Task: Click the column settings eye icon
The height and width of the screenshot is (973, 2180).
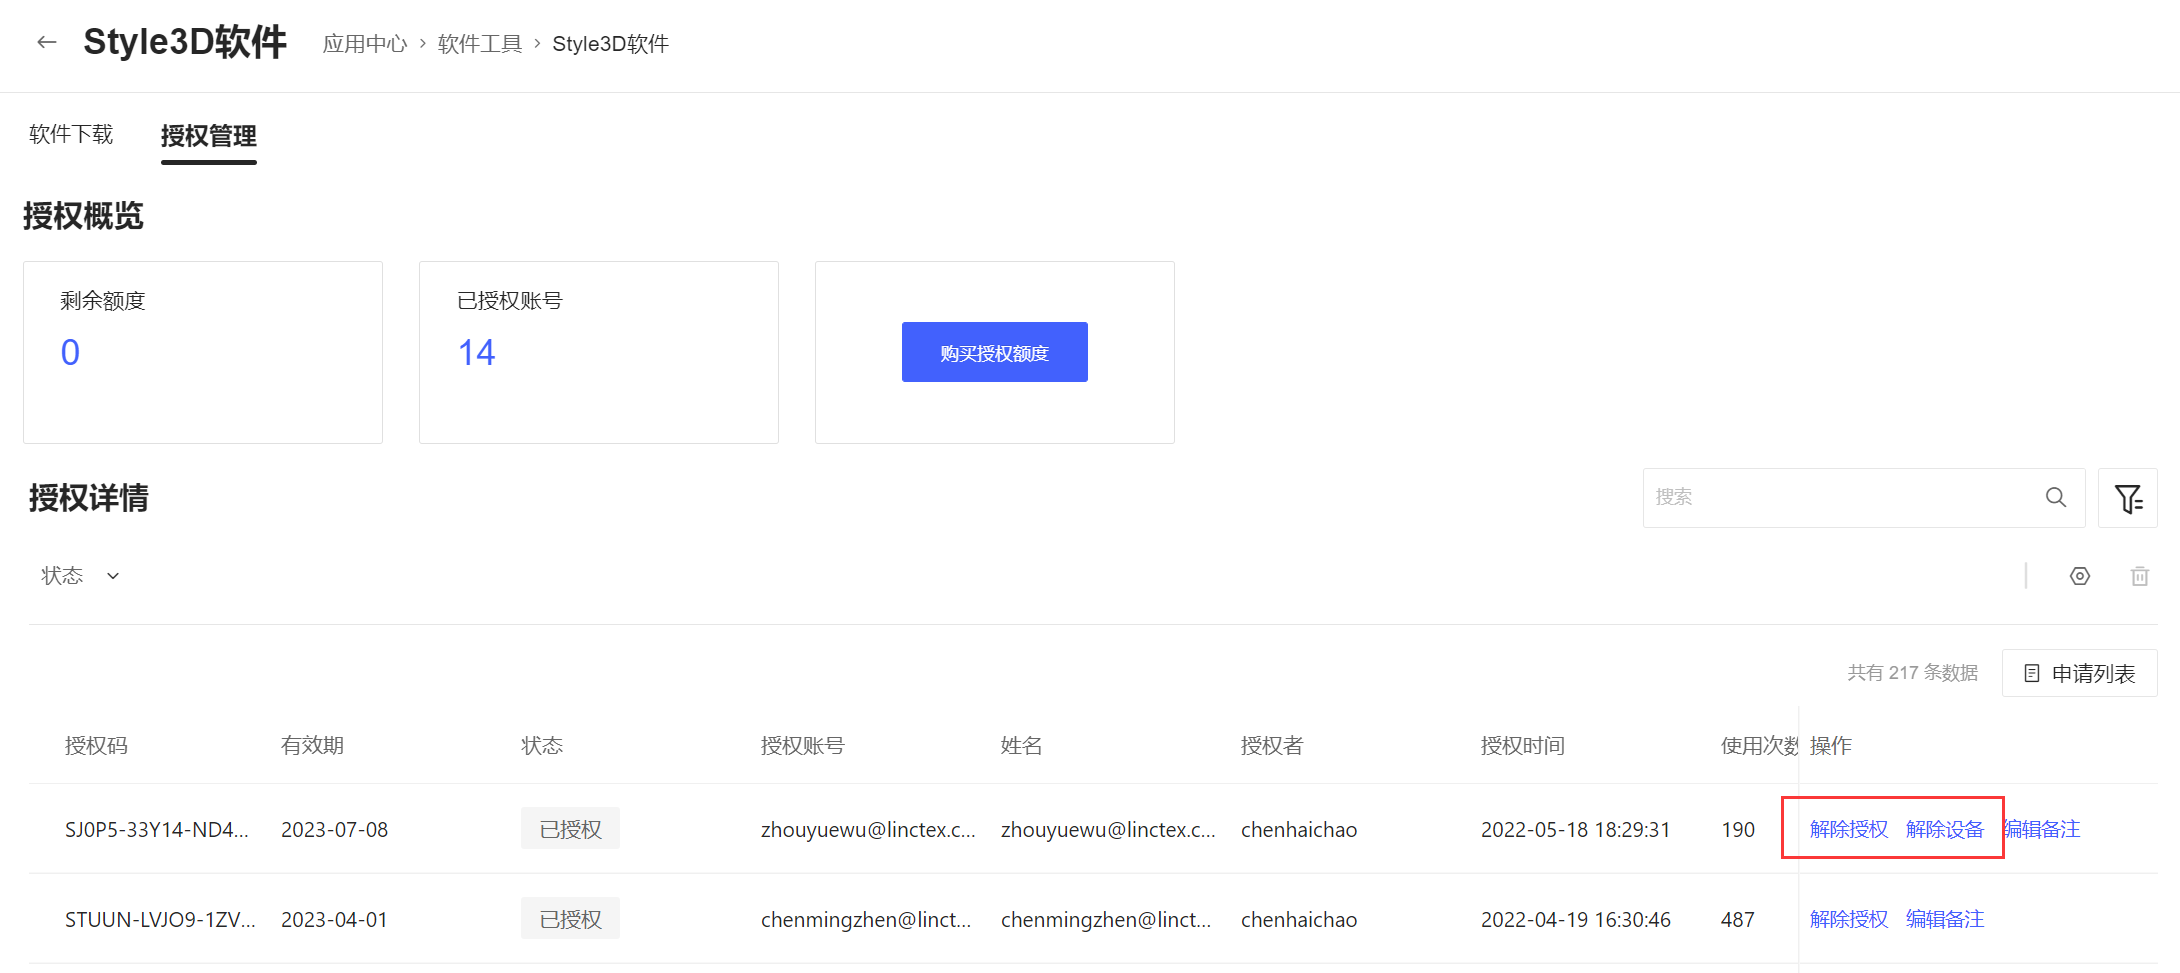Action: click(x=2079, y=576)
